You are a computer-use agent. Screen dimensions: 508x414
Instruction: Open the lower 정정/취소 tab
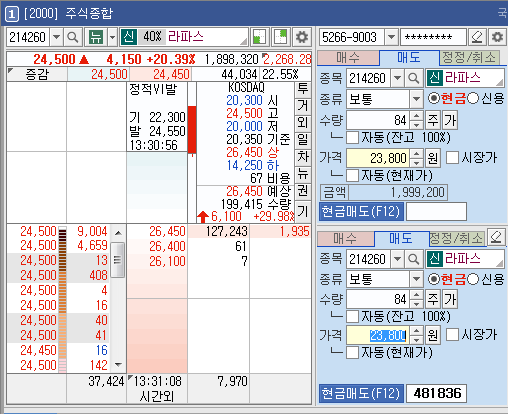coord(457,239)
